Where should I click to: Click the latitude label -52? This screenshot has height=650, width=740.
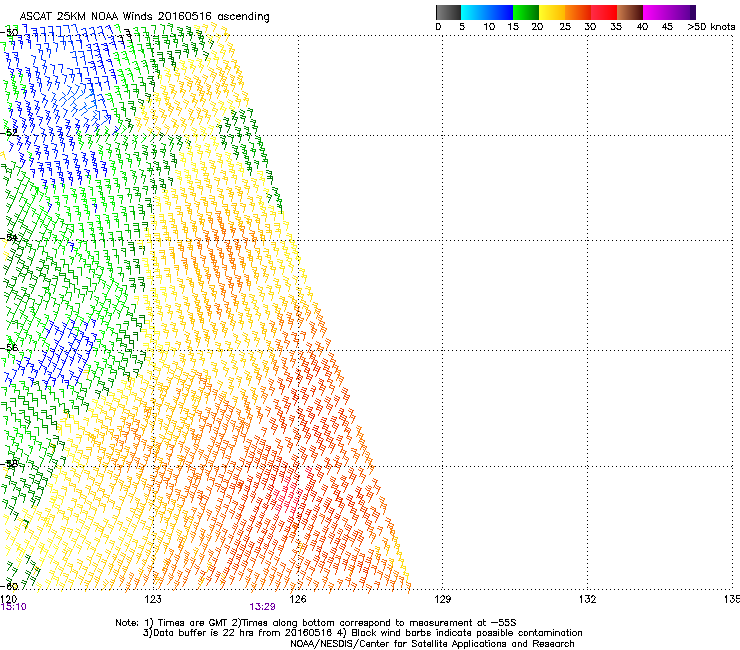(9, 133)
